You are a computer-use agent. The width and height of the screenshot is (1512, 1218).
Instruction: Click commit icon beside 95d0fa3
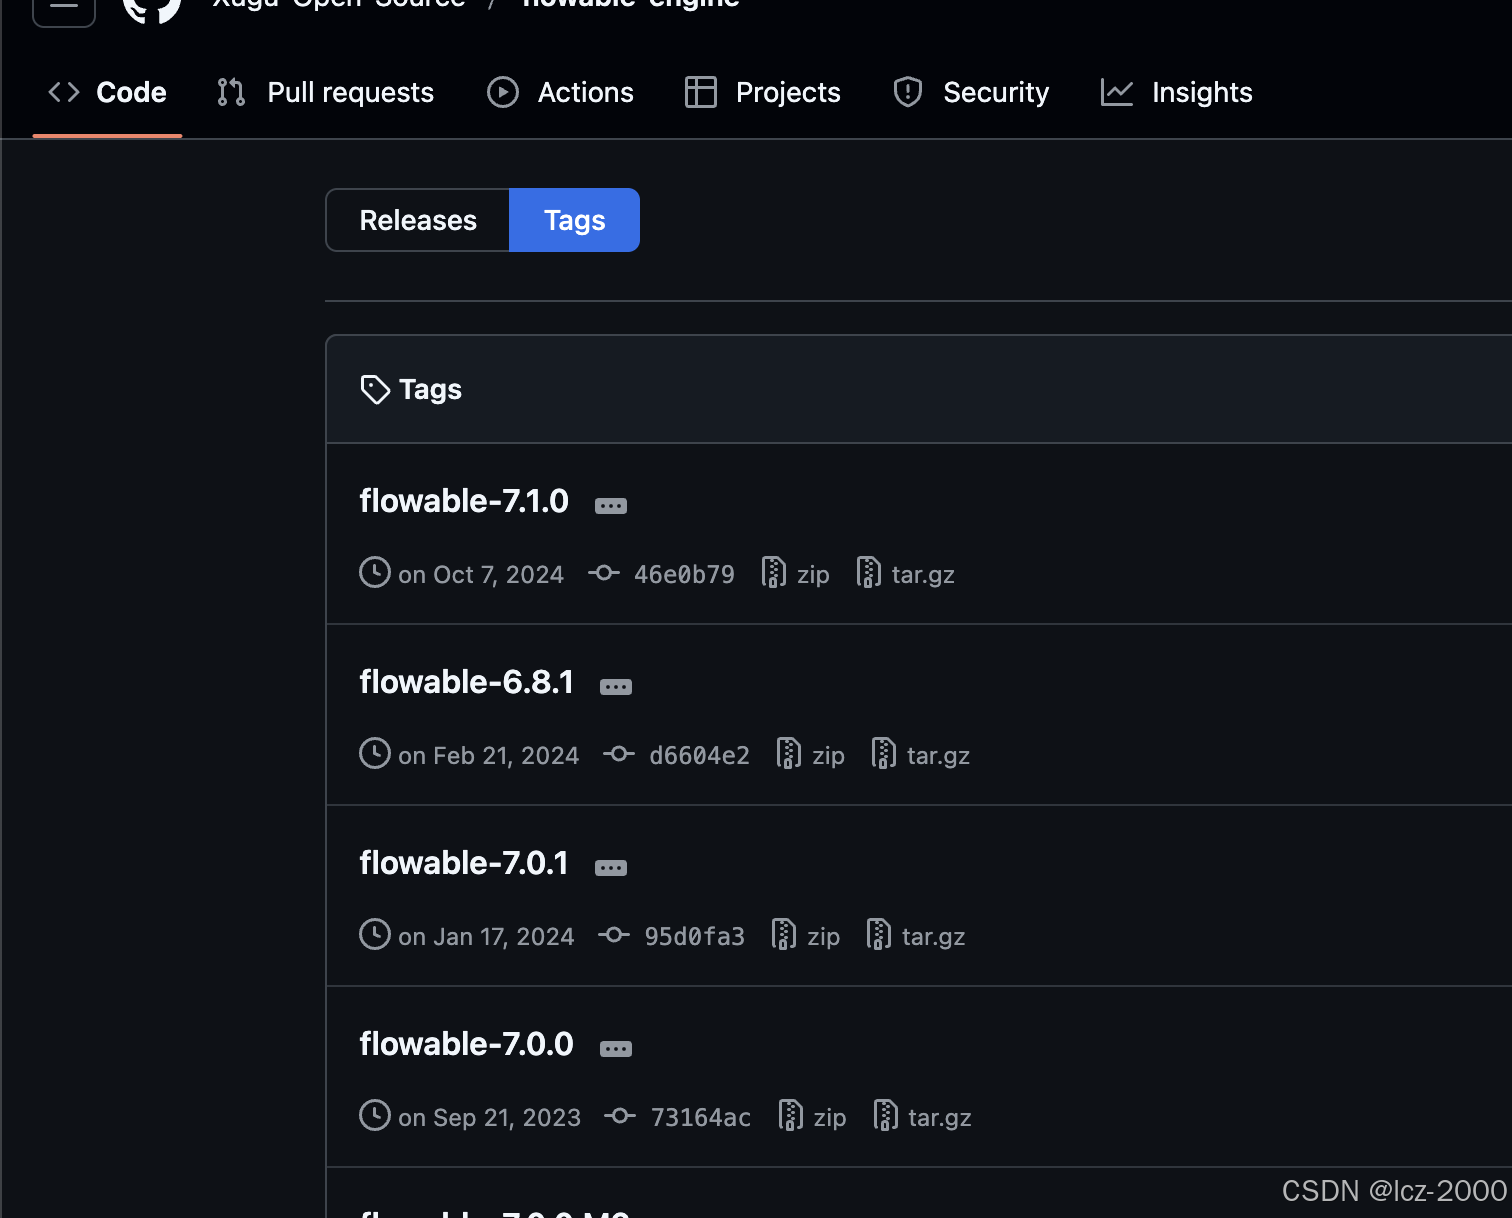614,935
